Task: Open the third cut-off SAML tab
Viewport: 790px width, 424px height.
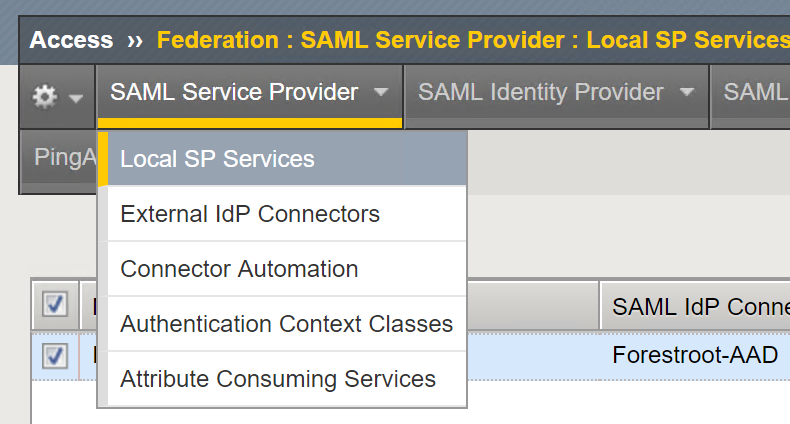Action: (751, 96)
